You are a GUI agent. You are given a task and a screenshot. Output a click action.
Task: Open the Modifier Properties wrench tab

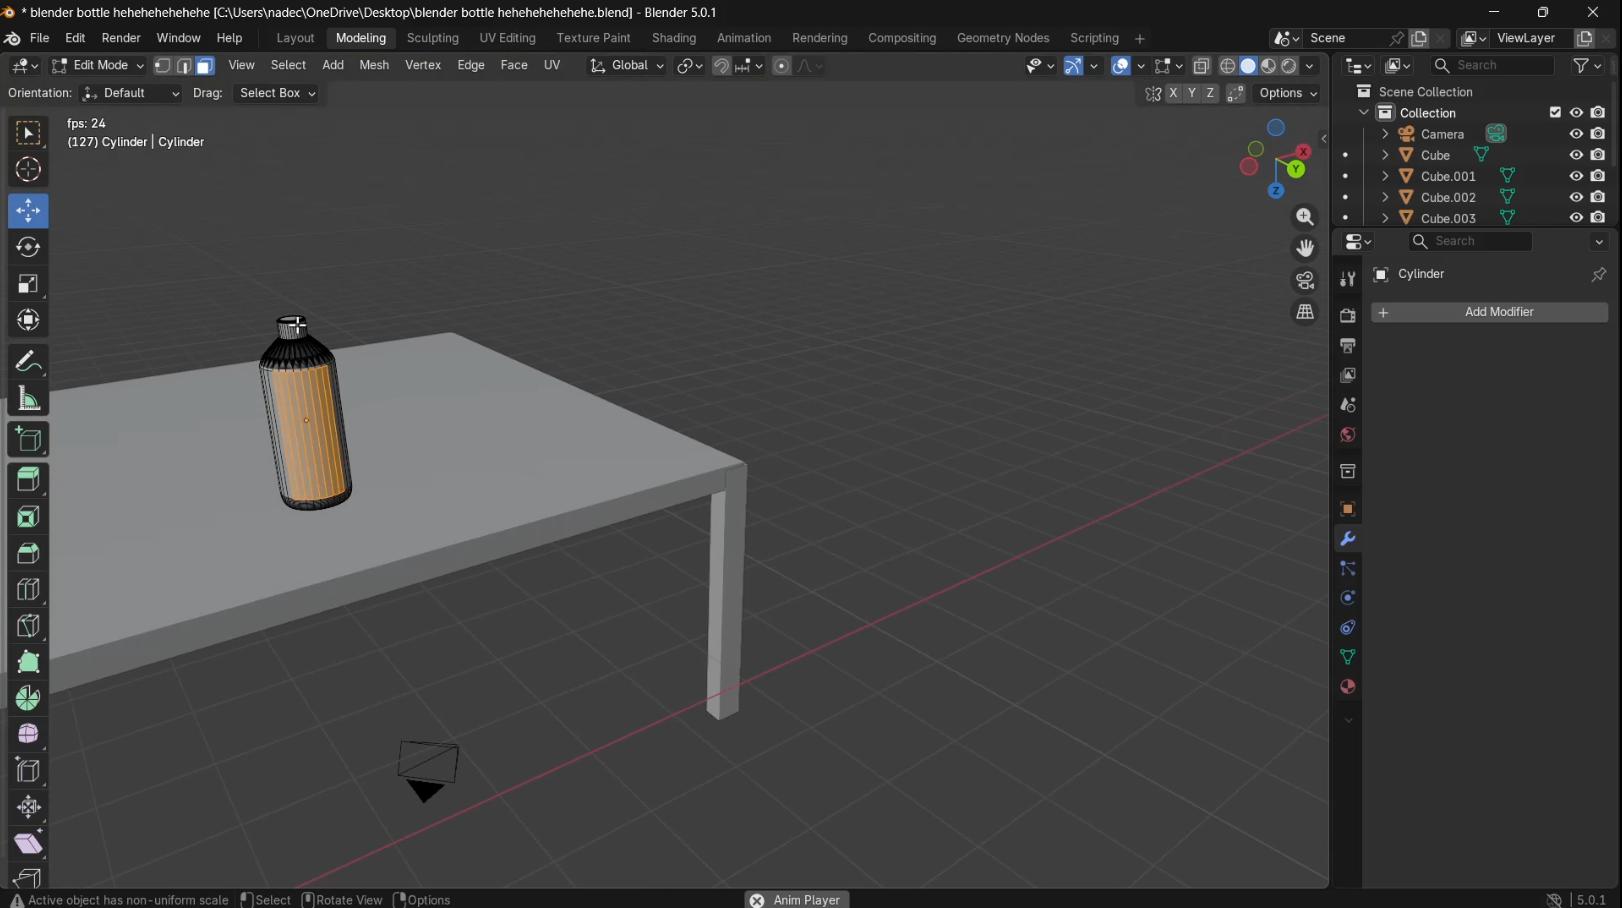point(1347,539)
